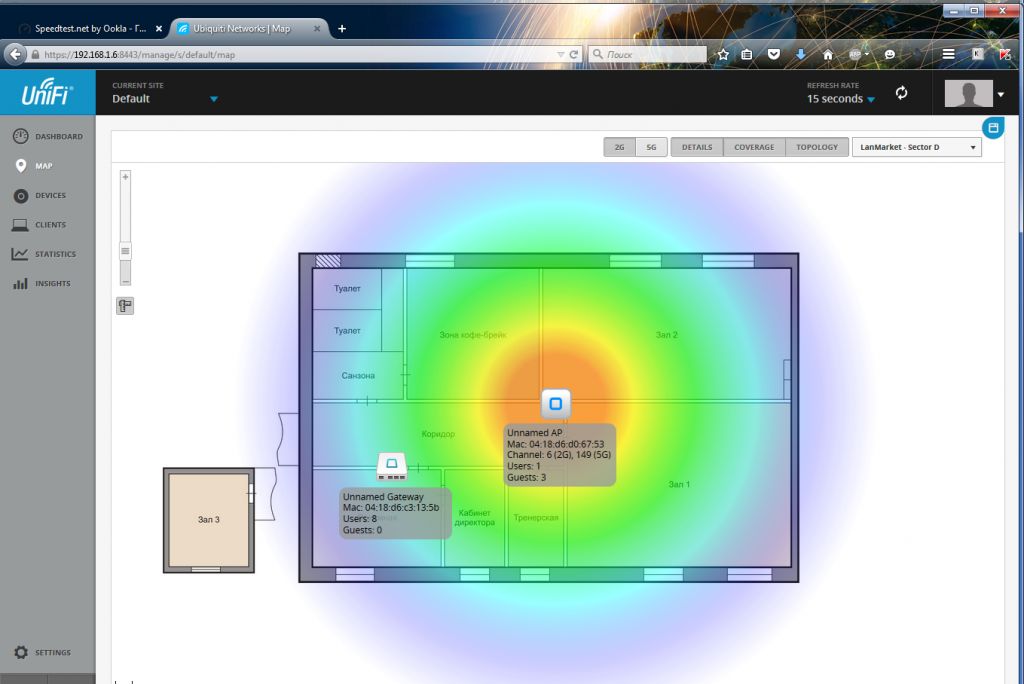Click the map scale tool below zoom slider
This screenshot has height=684, width=1024.
pos(125,306)
